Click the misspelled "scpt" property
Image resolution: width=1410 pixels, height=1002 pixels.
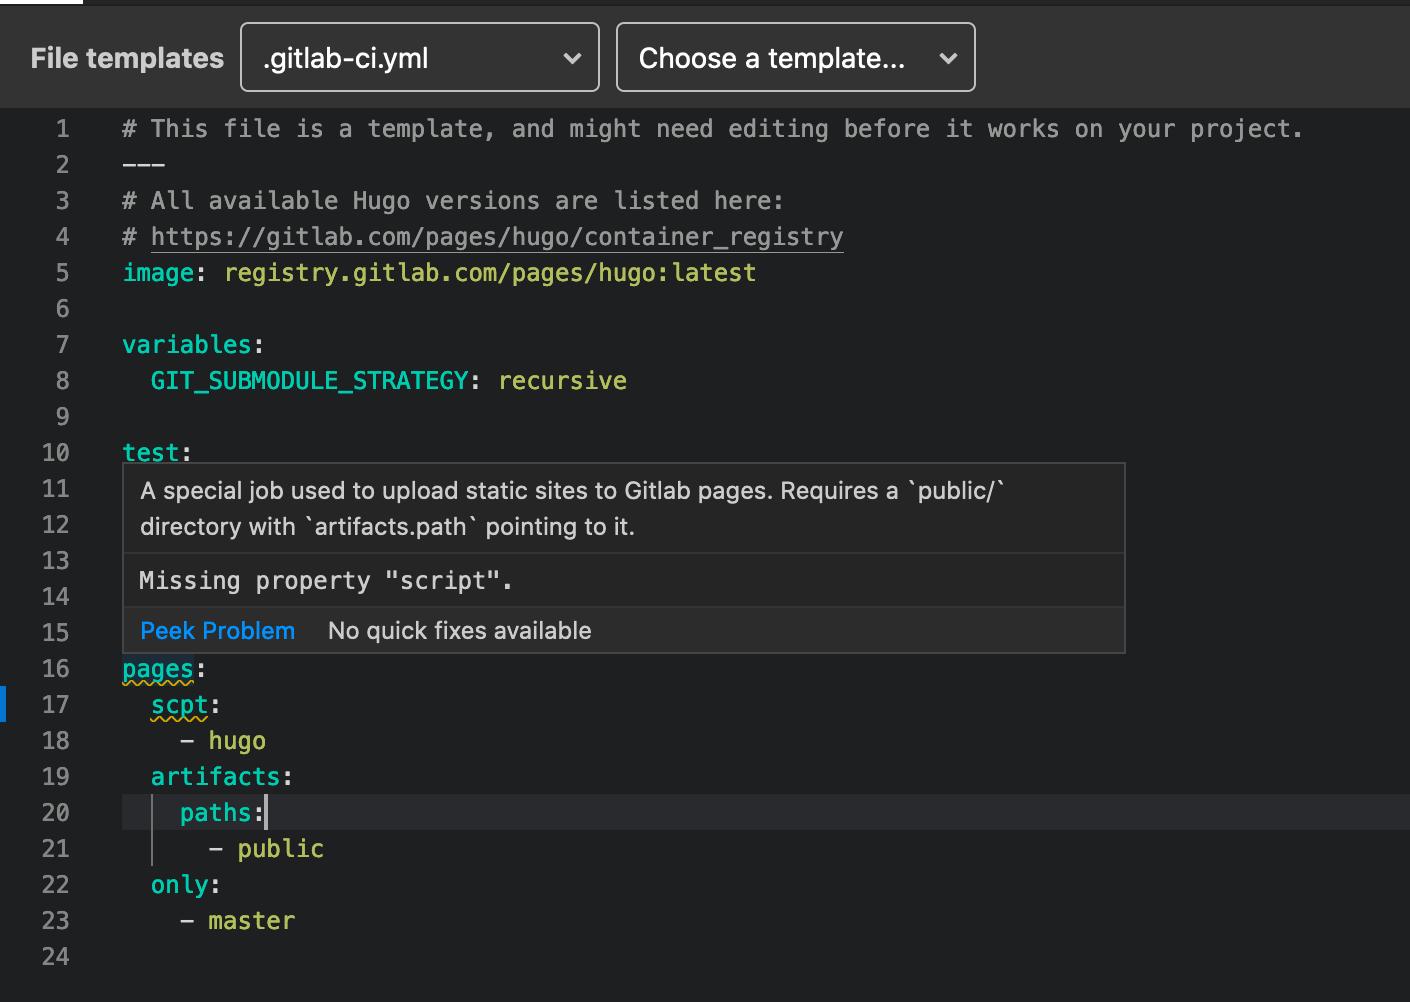tap(180, 704)
